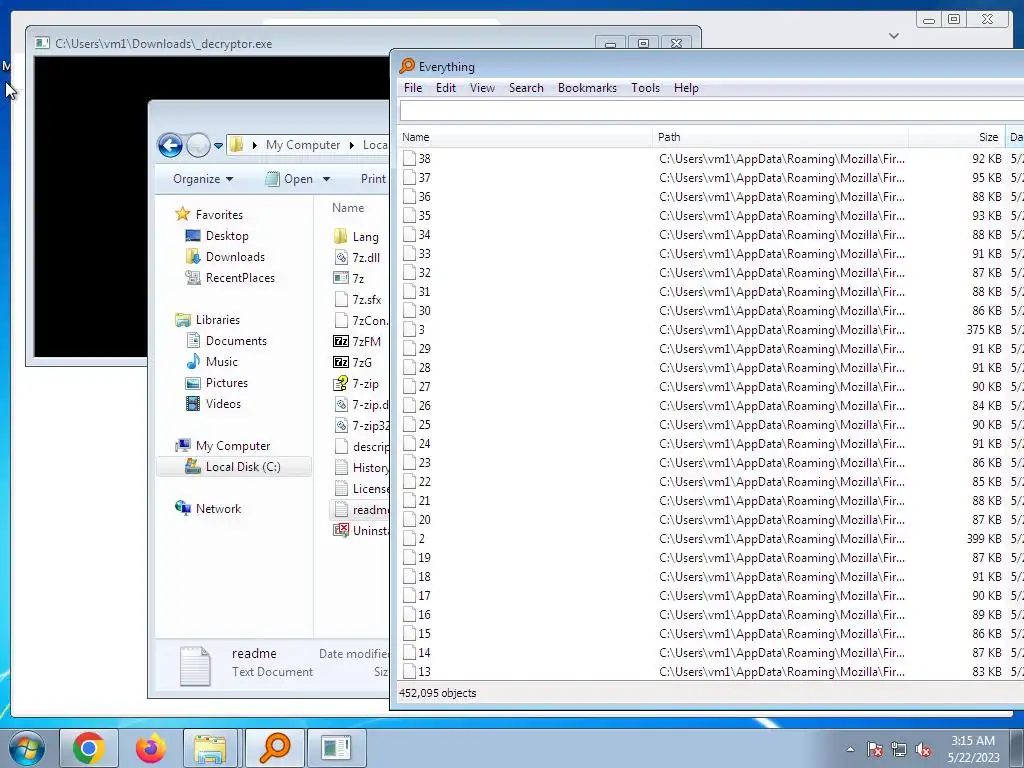Viewport: 1024px width, 768px height.
Task: Select the file icon of row 37
Action: tap(409, 178)
